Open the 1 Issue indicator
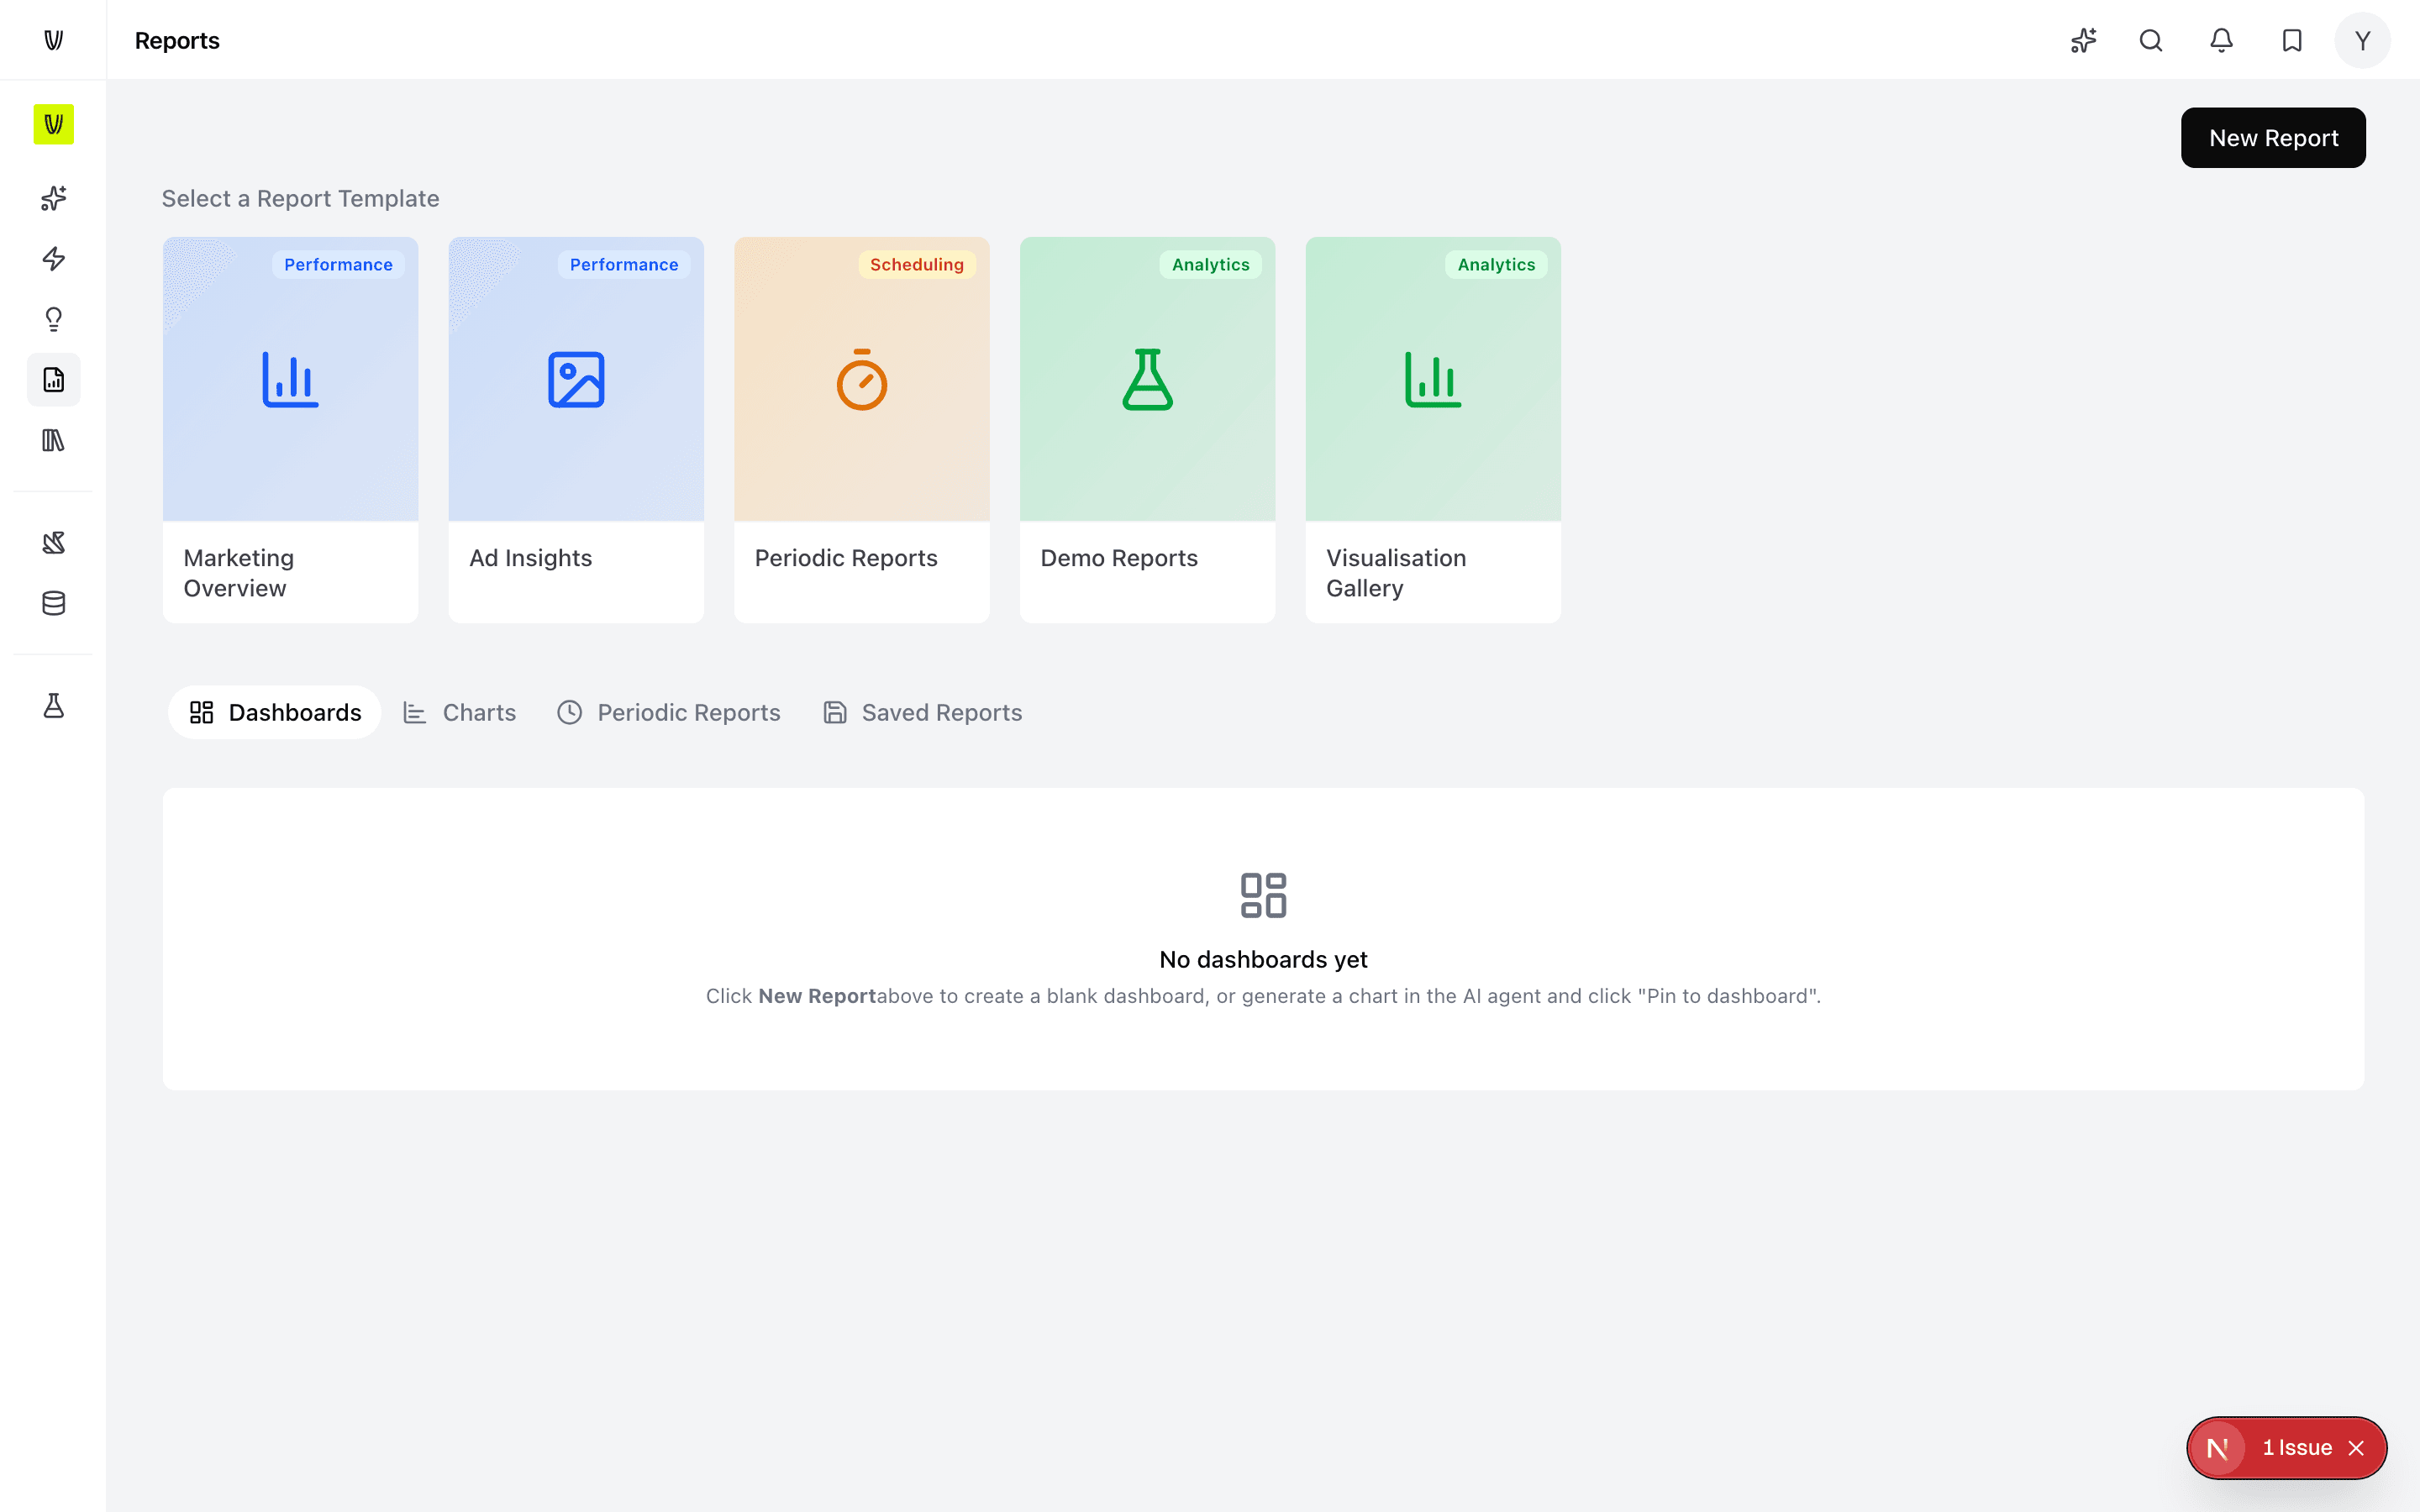Viewport: 2420px width, 1512px height. (2297, 1448)
